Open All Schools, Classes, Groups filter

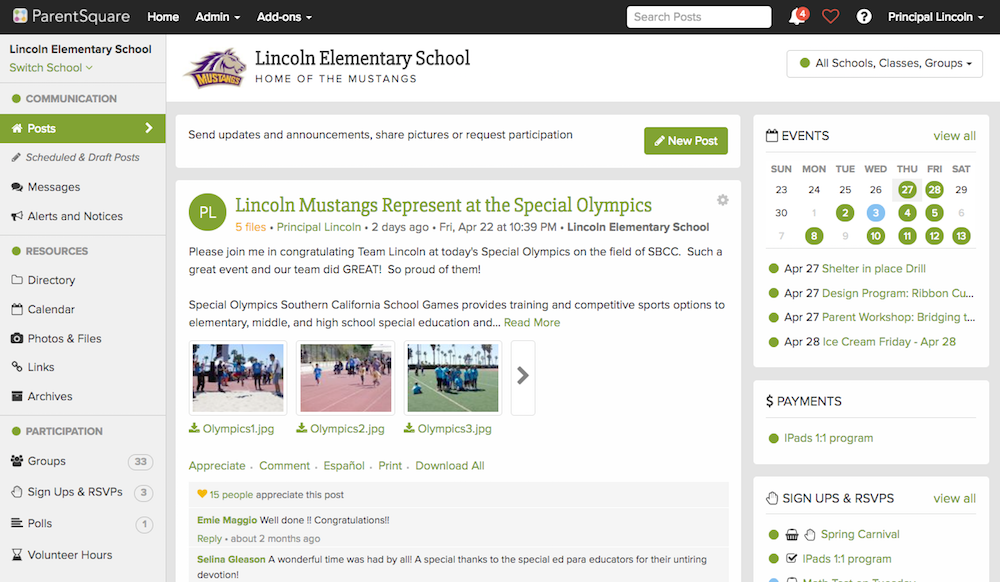coord(885,64)
